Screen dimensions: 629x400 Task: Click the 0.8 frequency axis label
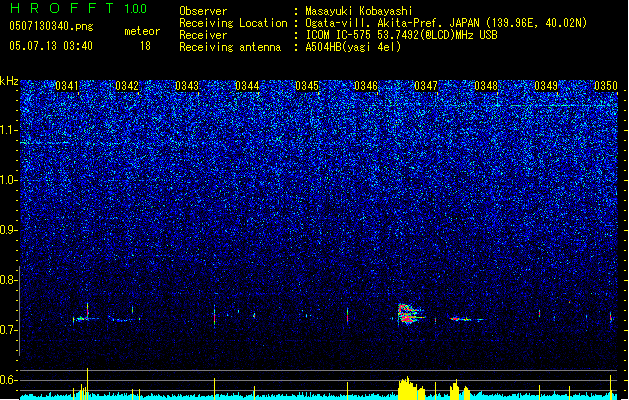[9, 280]
